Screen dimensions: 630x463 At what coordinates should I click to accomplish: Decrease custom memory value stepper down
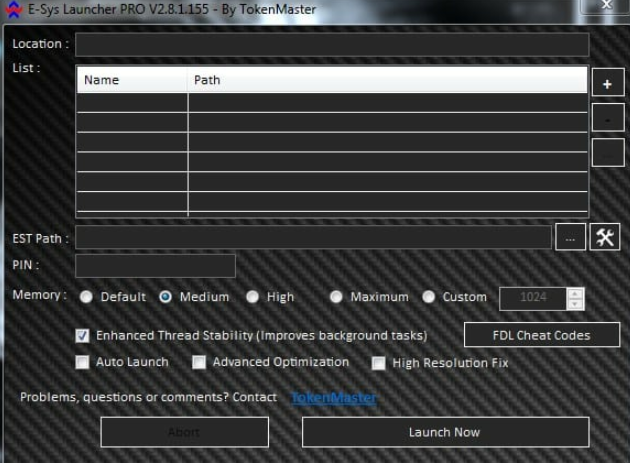tap(575, 304)
